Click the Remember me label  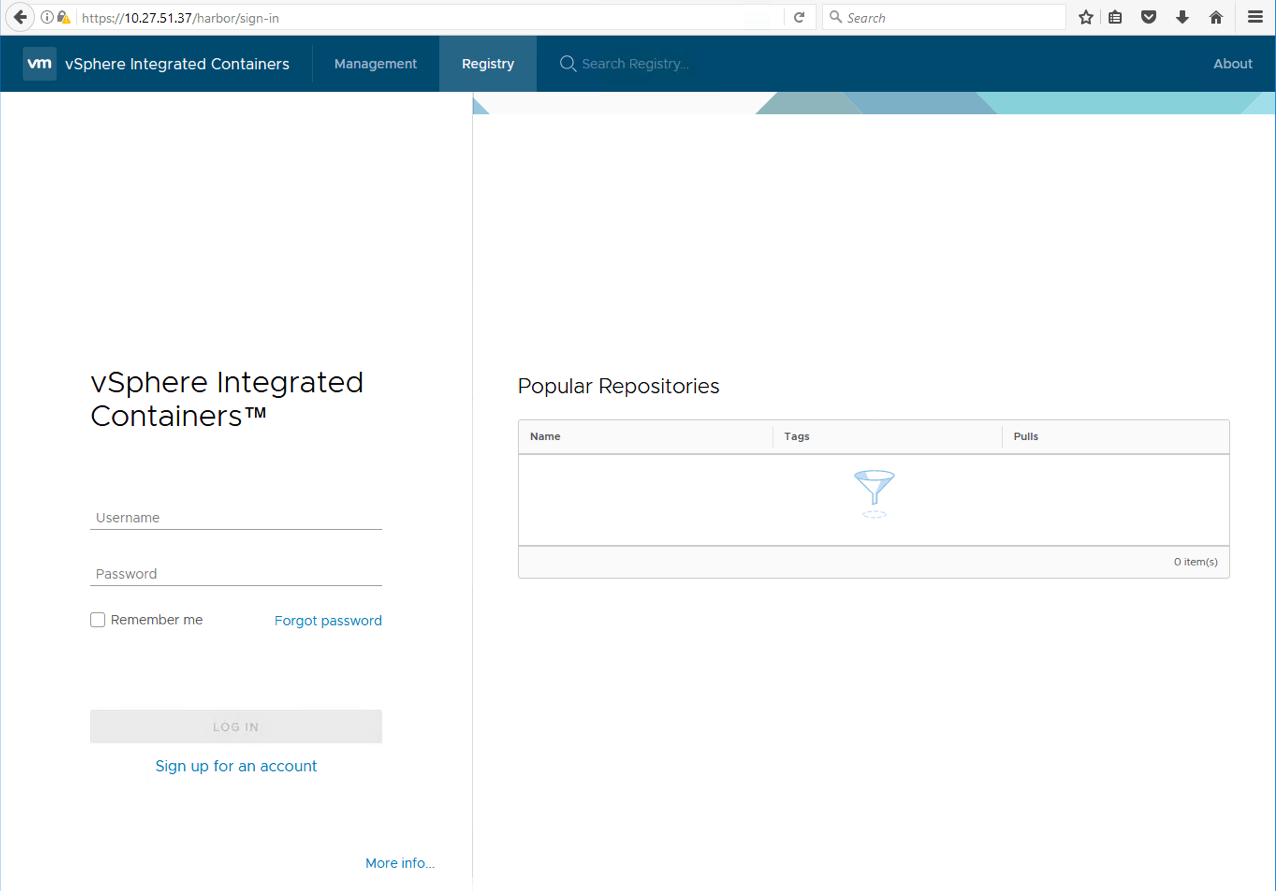pyautogui.click(x=157, y=620)
